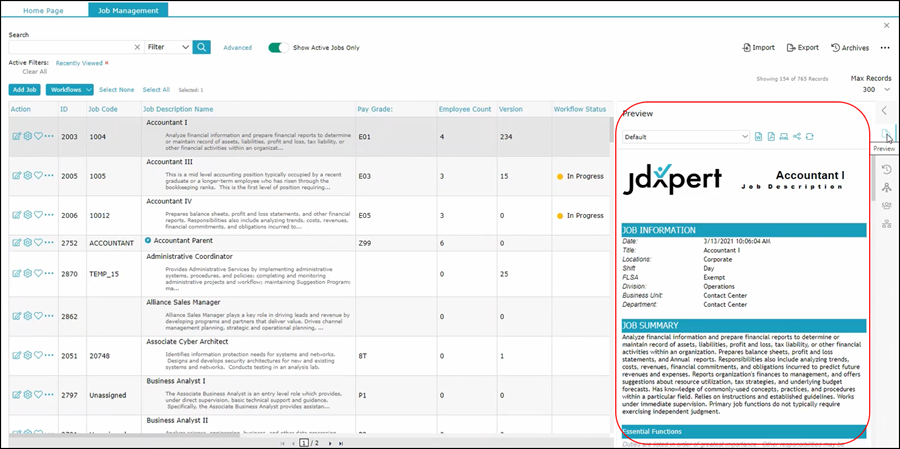Open settings gear for Accountant IV row

click(27, 215)
